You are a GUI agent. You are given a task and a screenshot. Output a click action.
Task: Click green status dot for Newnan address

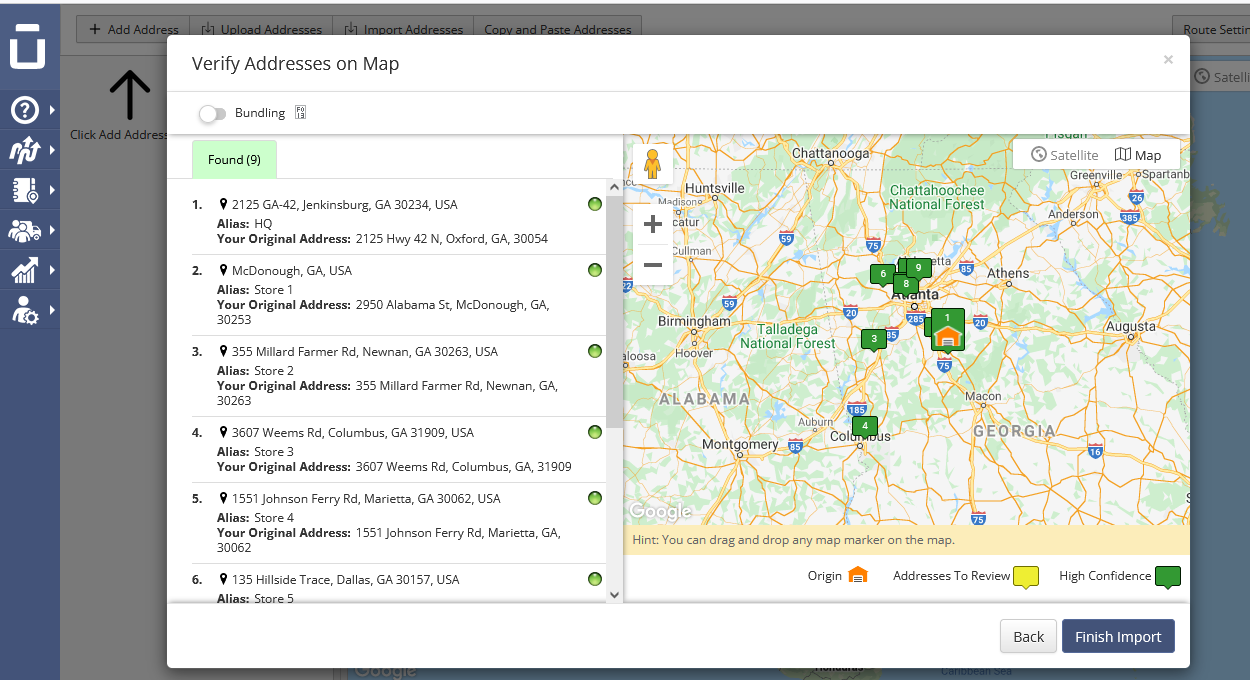coord(595,351)
